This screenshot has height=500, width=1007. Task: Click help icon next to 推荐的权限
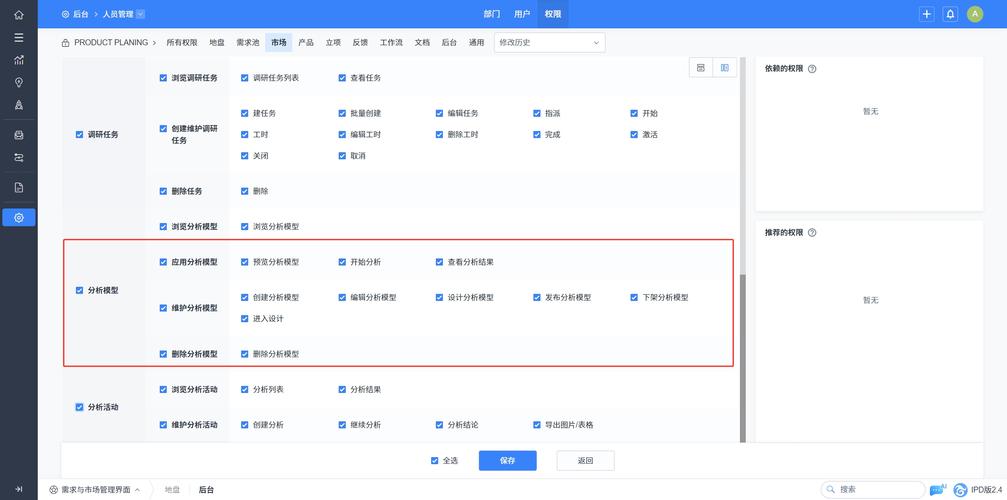pyautogui.click(x=812, y=233)
